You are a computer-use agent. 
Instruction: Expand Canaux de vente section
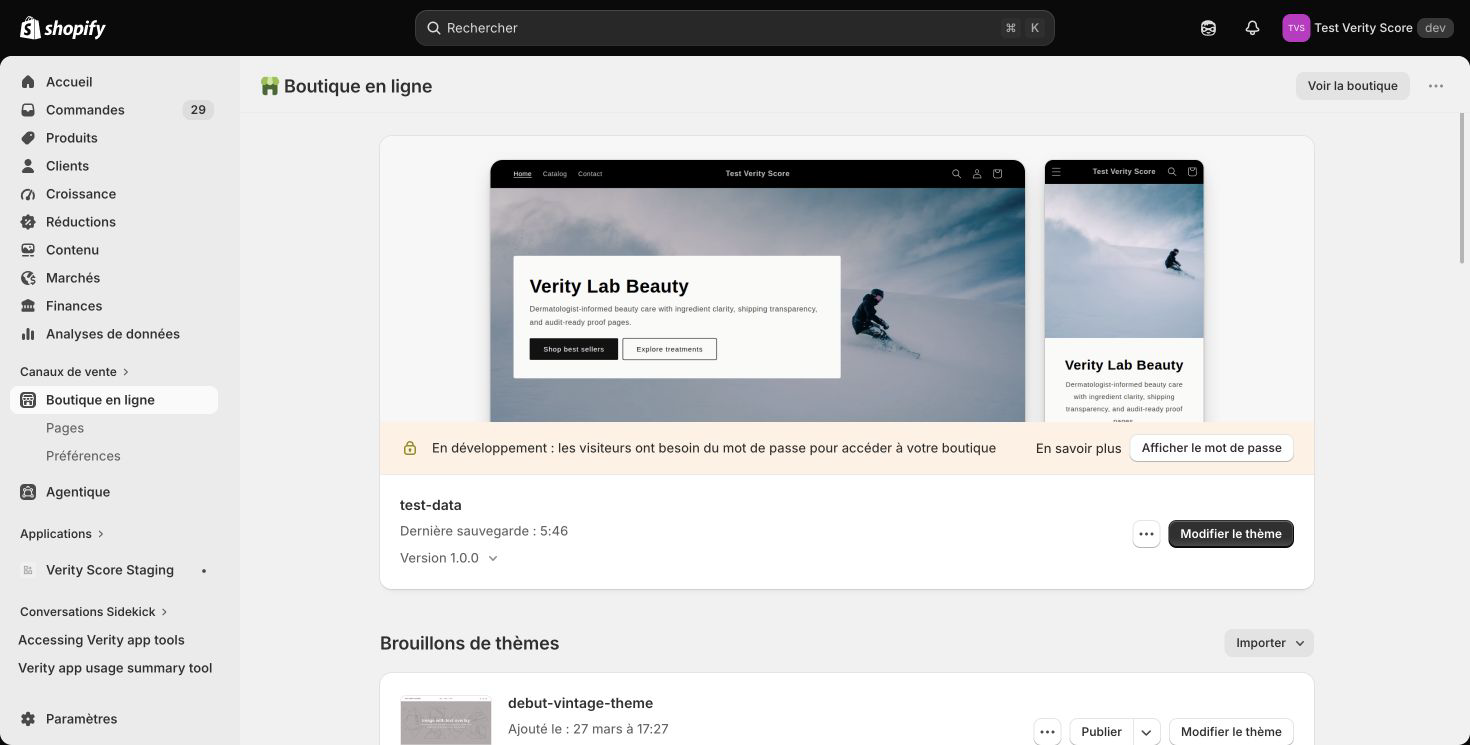(75, 372)
